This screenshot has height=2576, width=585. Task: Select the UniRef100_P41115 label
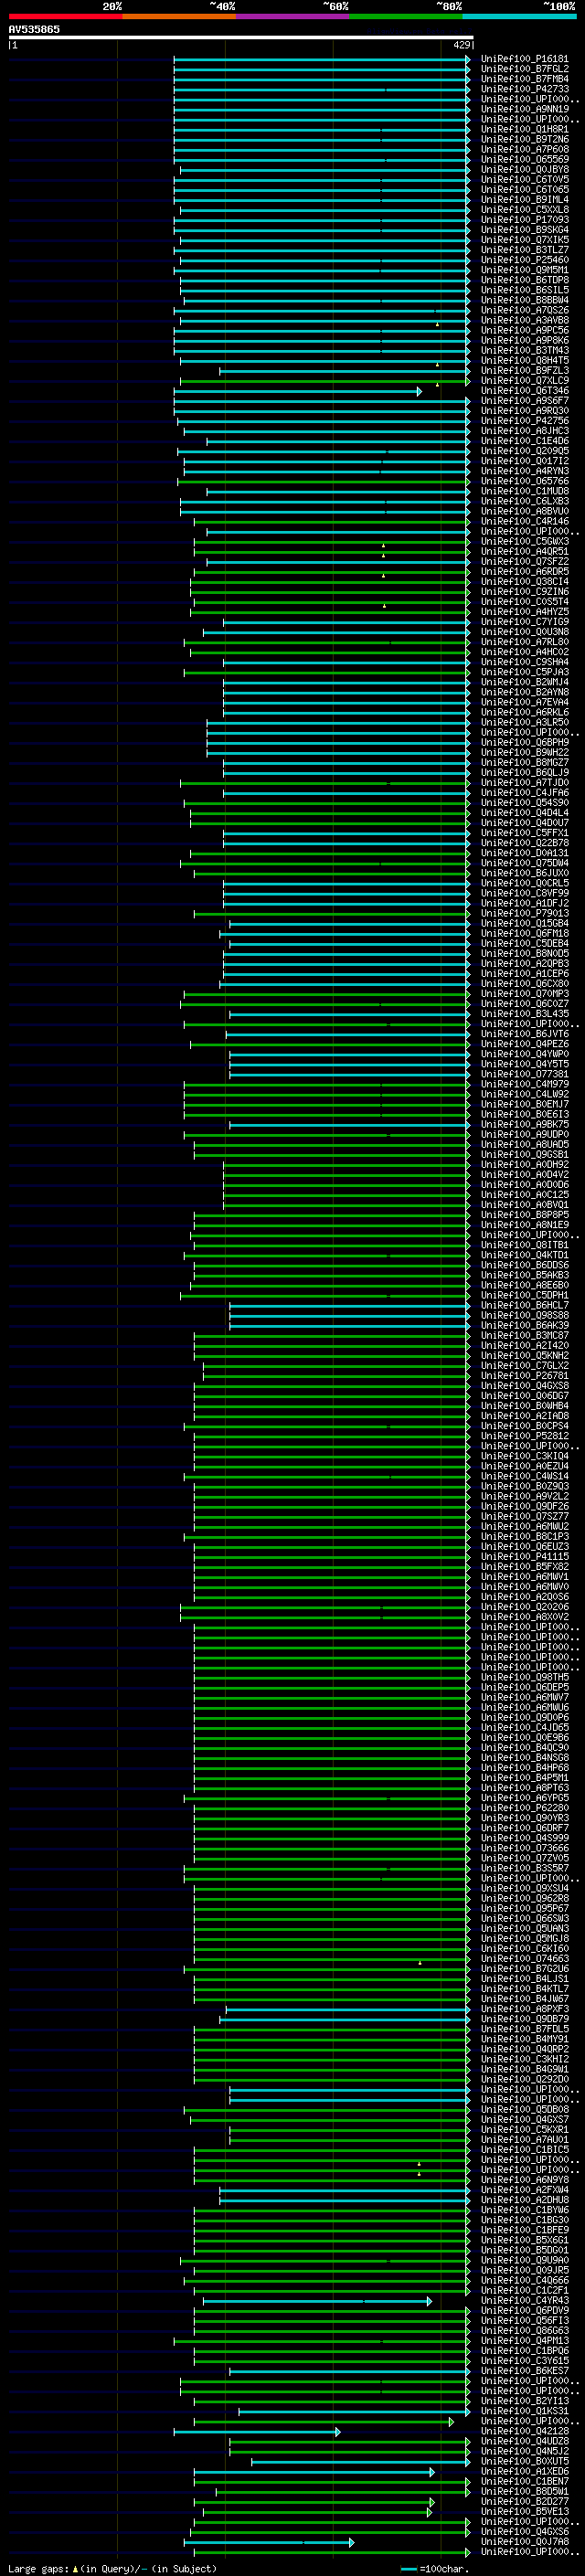pyautogui.click(x=524, y=1555)
